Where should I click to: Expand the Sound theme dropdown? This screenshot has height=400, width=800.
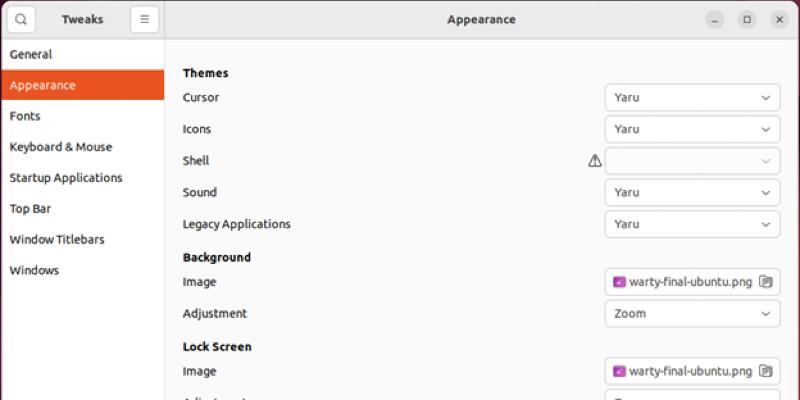[x=692, y=192]
